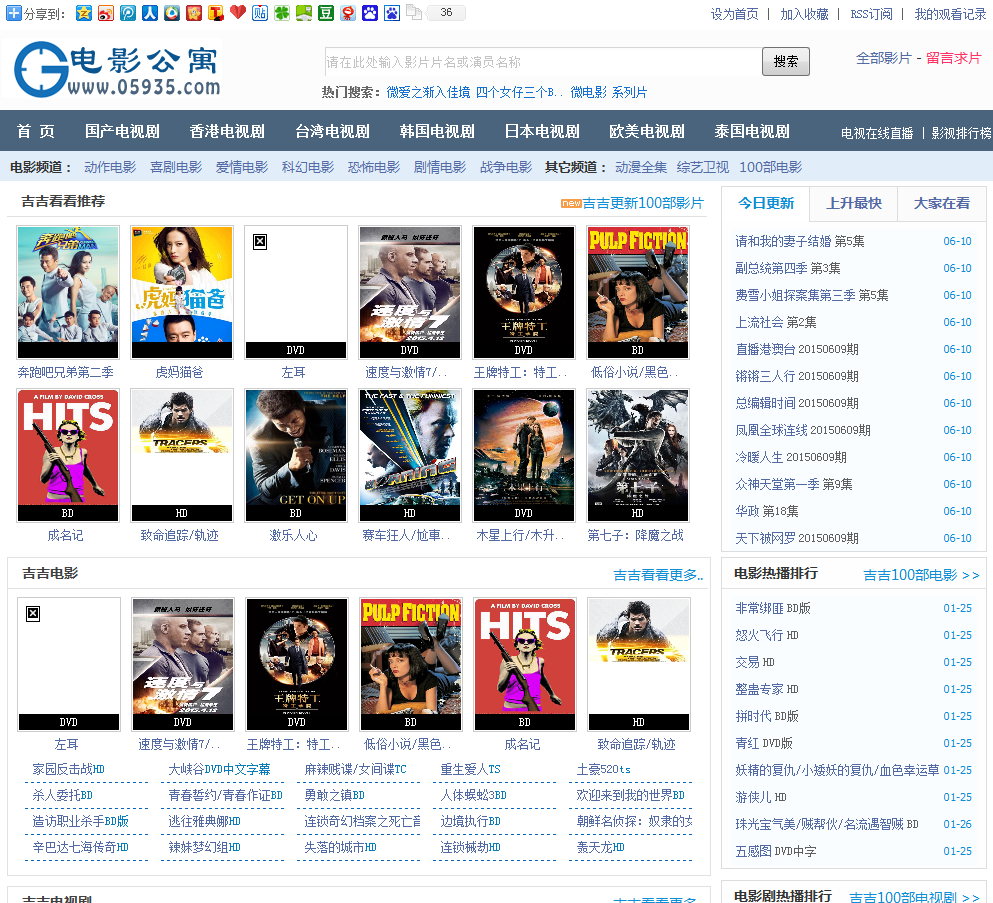993x903 pixels.
Task: Share to Tencent Weibo round icon
Action: click(172, 13)
